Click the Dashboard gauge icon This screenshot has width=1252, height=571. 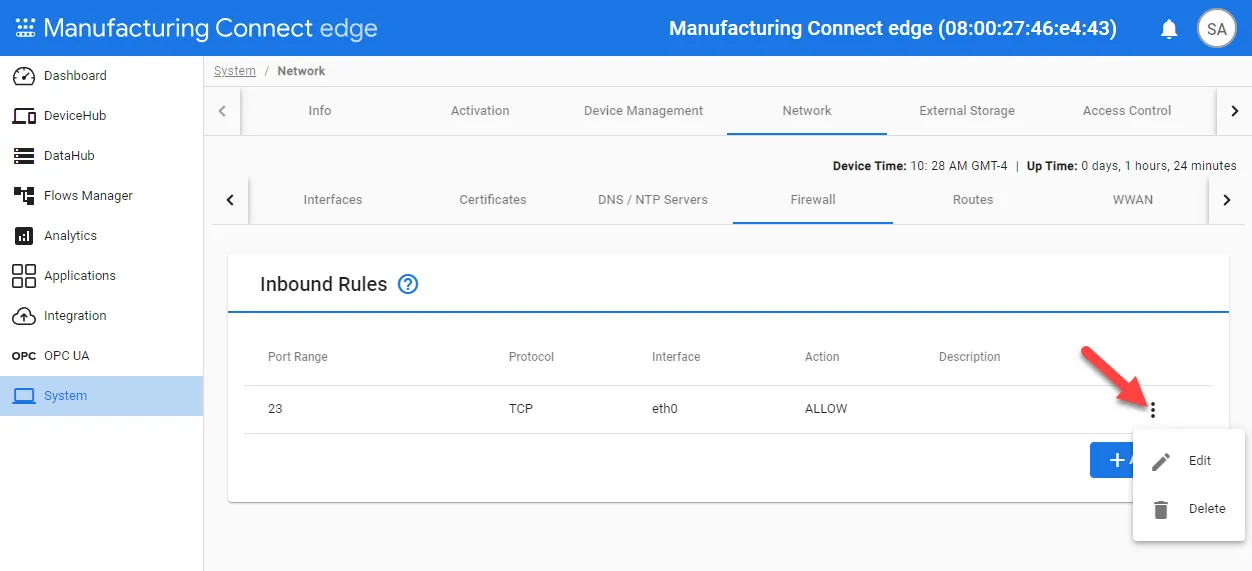24,76
